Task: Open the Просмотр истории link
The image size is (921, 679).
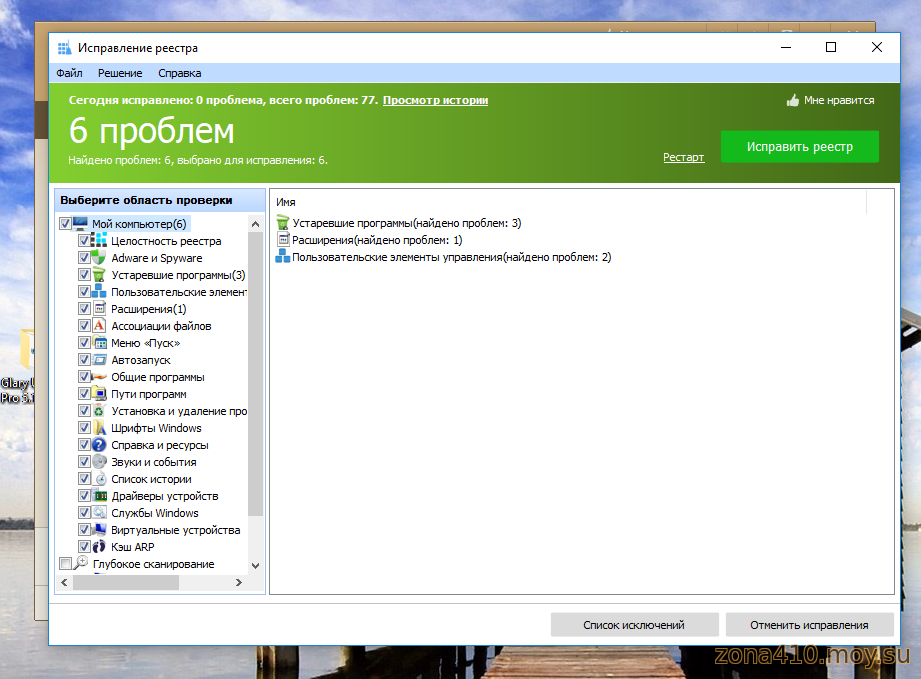Action: pos(435,100)
